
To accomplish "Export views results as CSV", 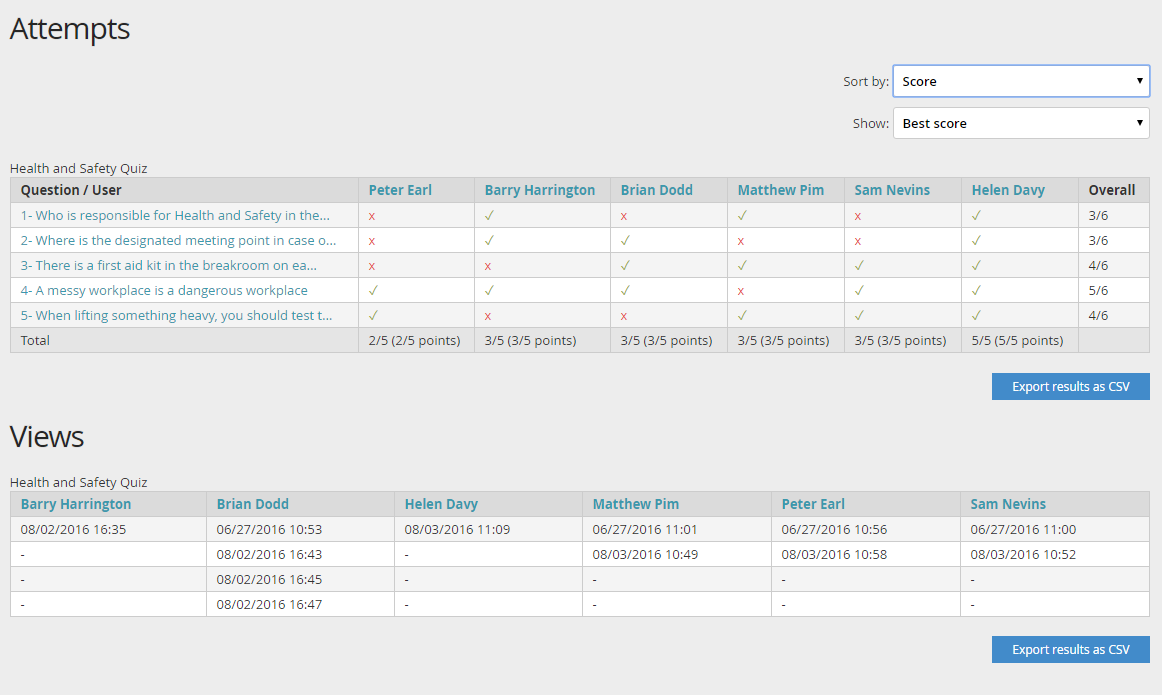I will tap(1070, 650).
